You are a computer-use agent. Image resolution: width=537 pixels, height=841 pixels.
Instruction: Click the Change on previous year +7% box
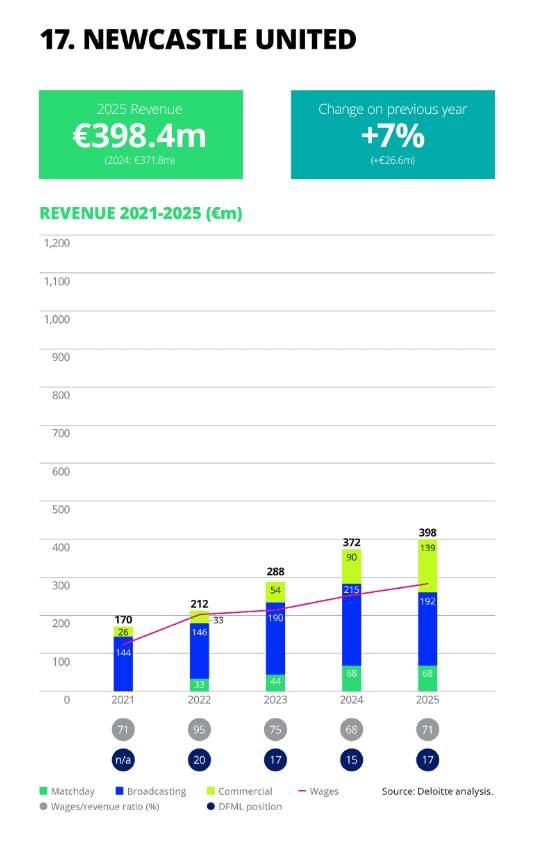coord(393,135)
